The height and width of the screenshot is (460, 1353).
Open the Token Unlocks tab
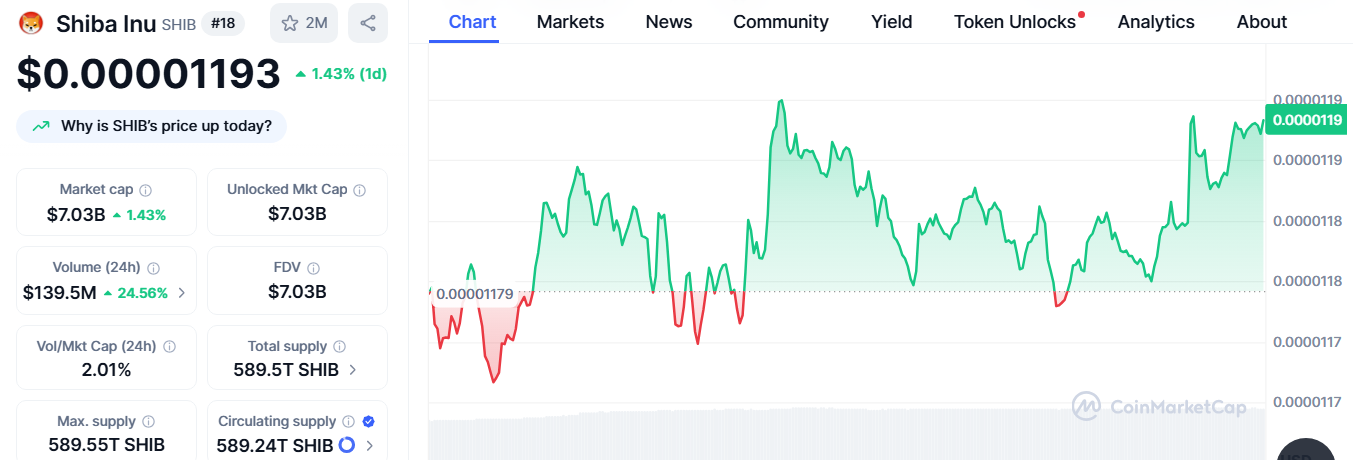point(1015,22)
